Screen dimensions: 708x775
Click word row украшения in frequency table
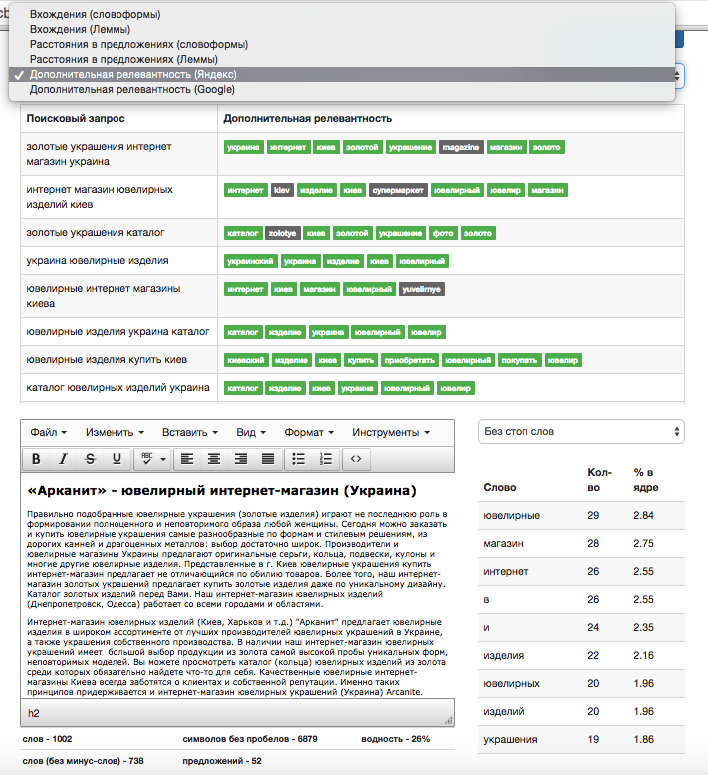click(x=581, y=739)
